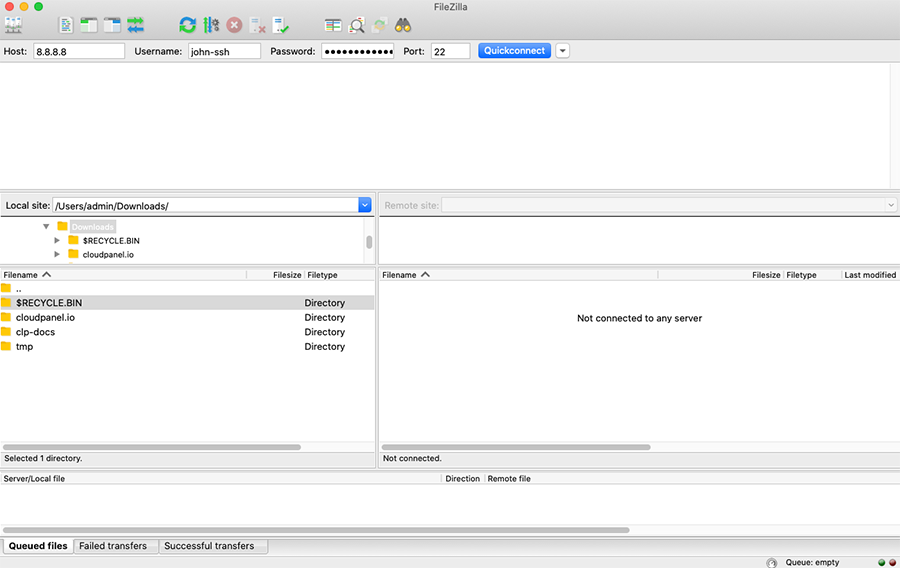The image size is (900, 568).
Task: Toggle the local directory tree display
Action: point(89,25)
